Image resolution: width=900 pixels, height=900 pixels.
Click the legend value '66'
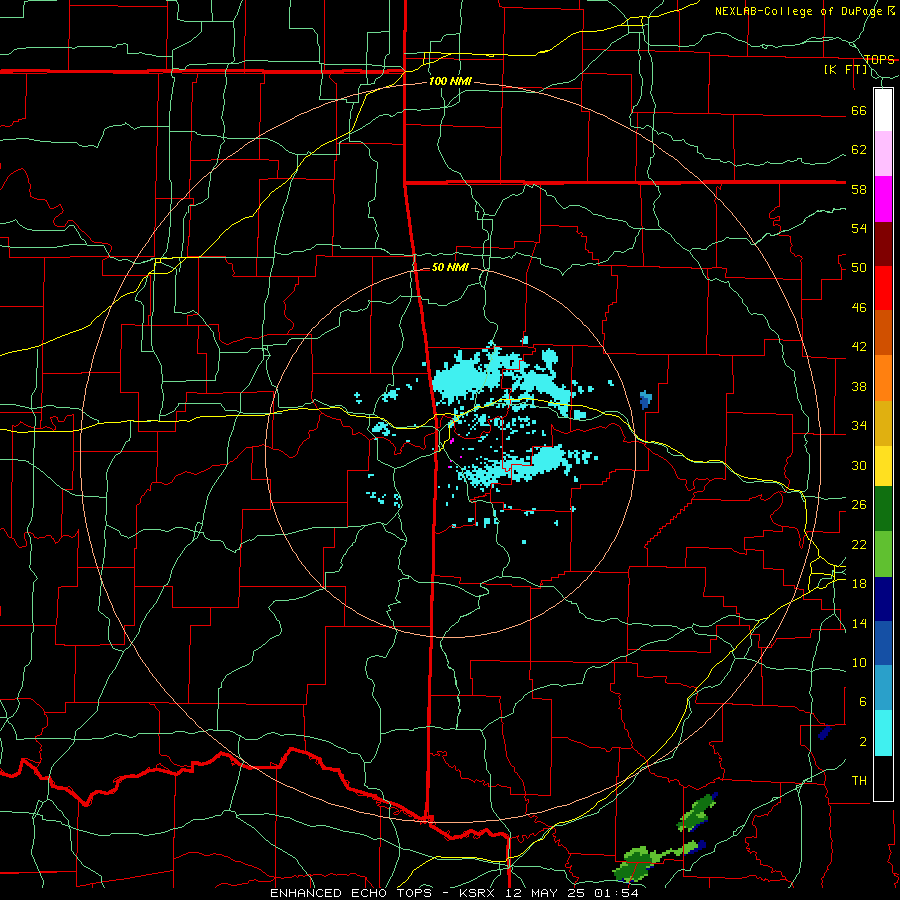tap(859, 110)
